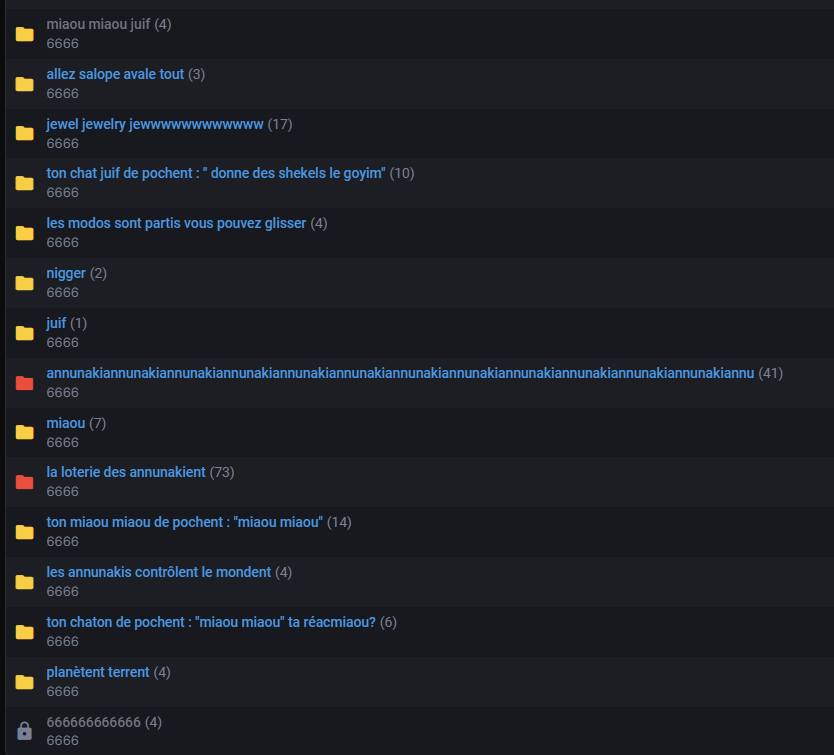Screen dimensions: 834x755
Task: Click red folder icon by the long annunaki topic
Action: [x=25, y=383]
